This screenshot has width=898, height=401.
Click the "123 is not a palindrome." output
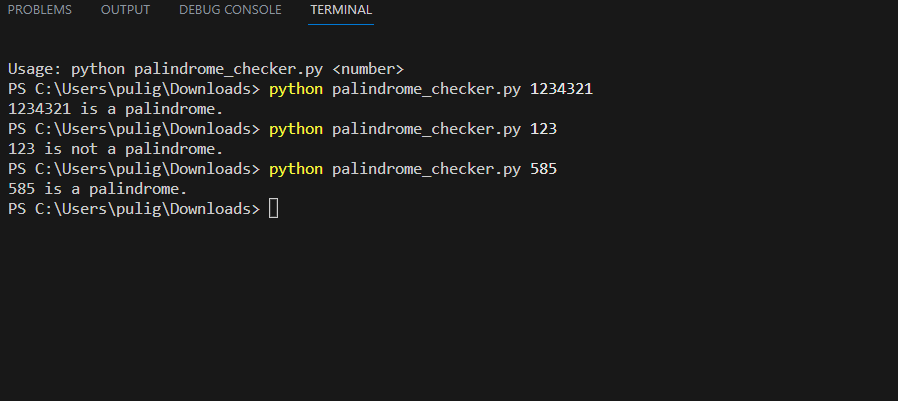(x=115, y=149)
